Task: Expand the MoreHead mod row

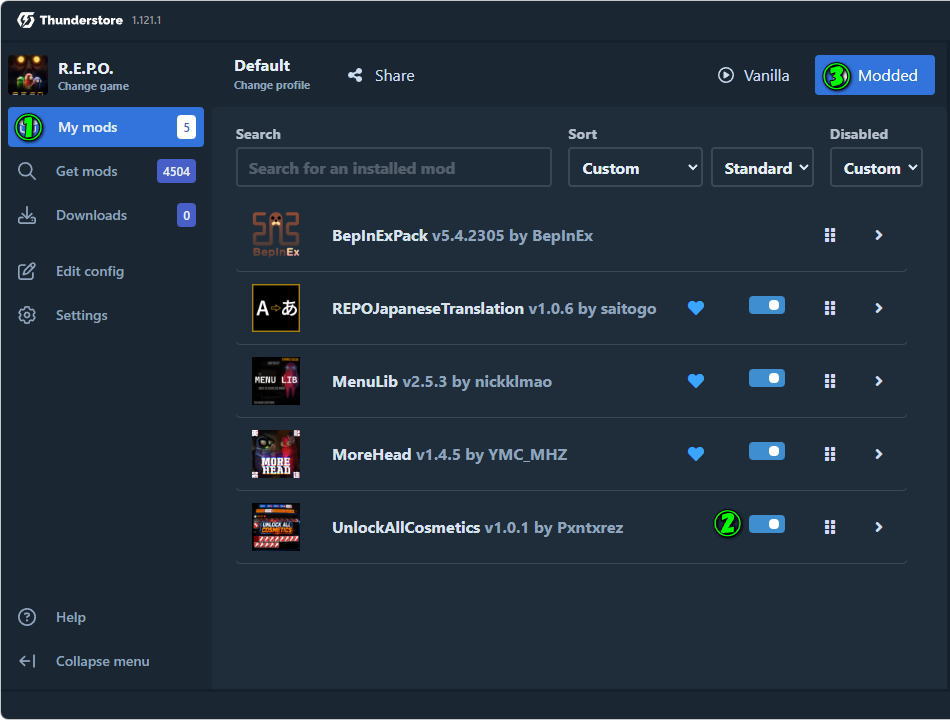Action: tap(879, 454)
